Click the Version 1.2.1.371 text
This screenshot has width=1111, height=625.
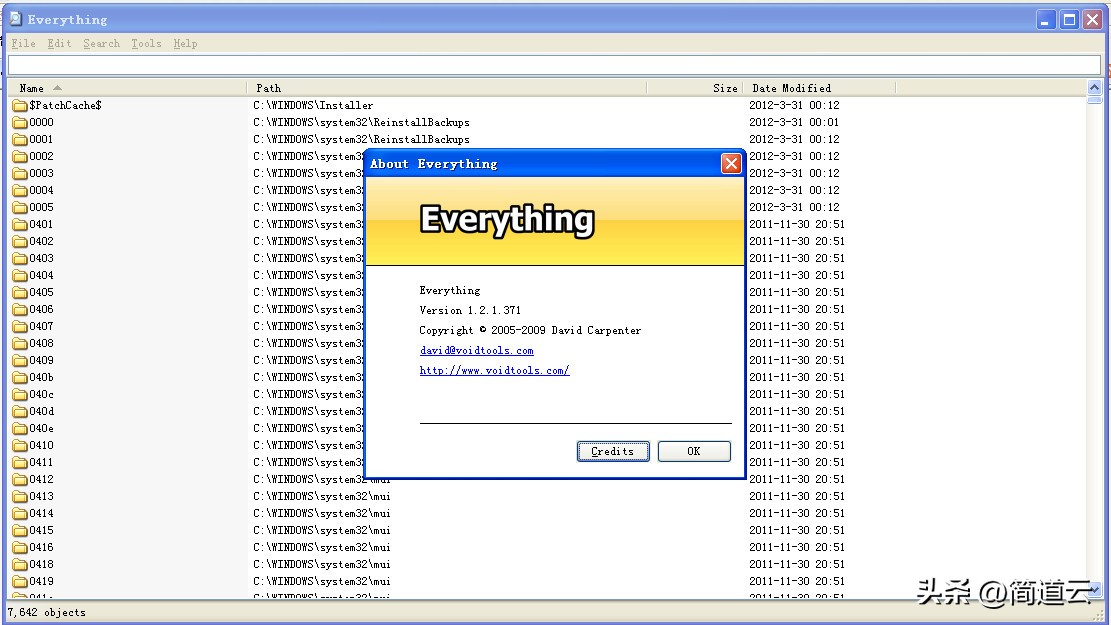click(470, 310)
